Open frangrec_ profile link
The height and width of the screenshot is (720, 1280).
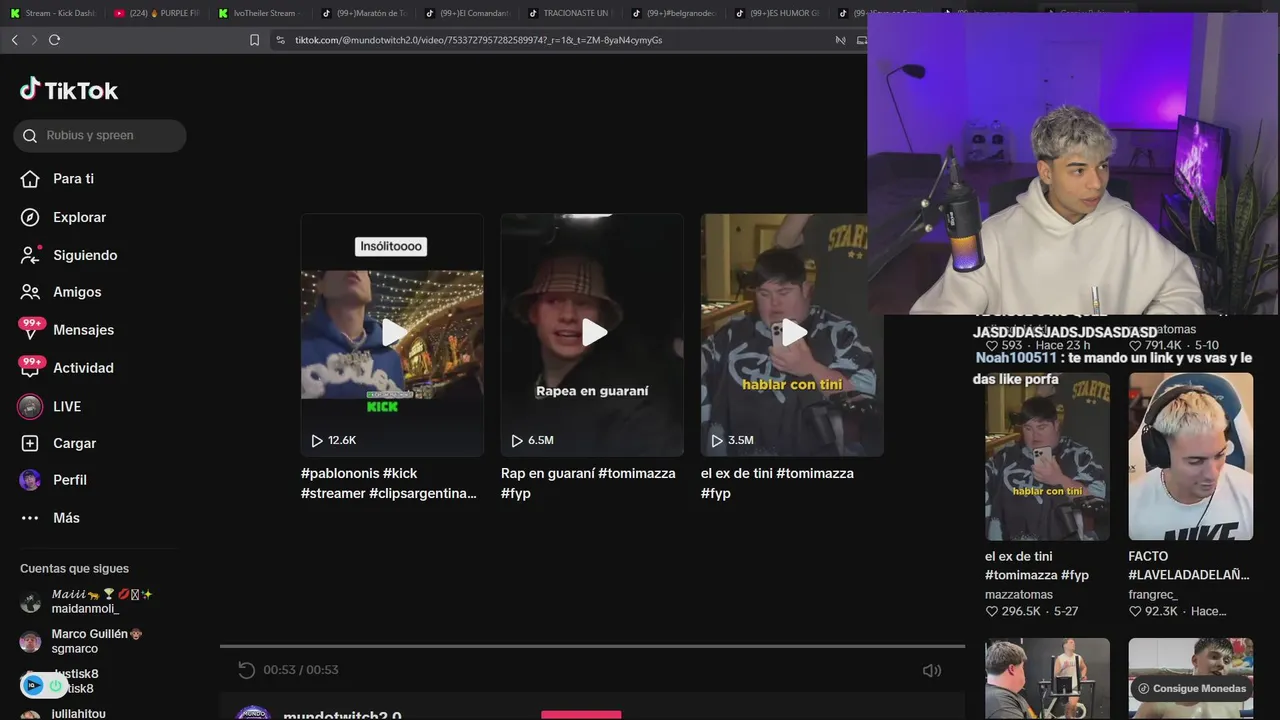1153,594
